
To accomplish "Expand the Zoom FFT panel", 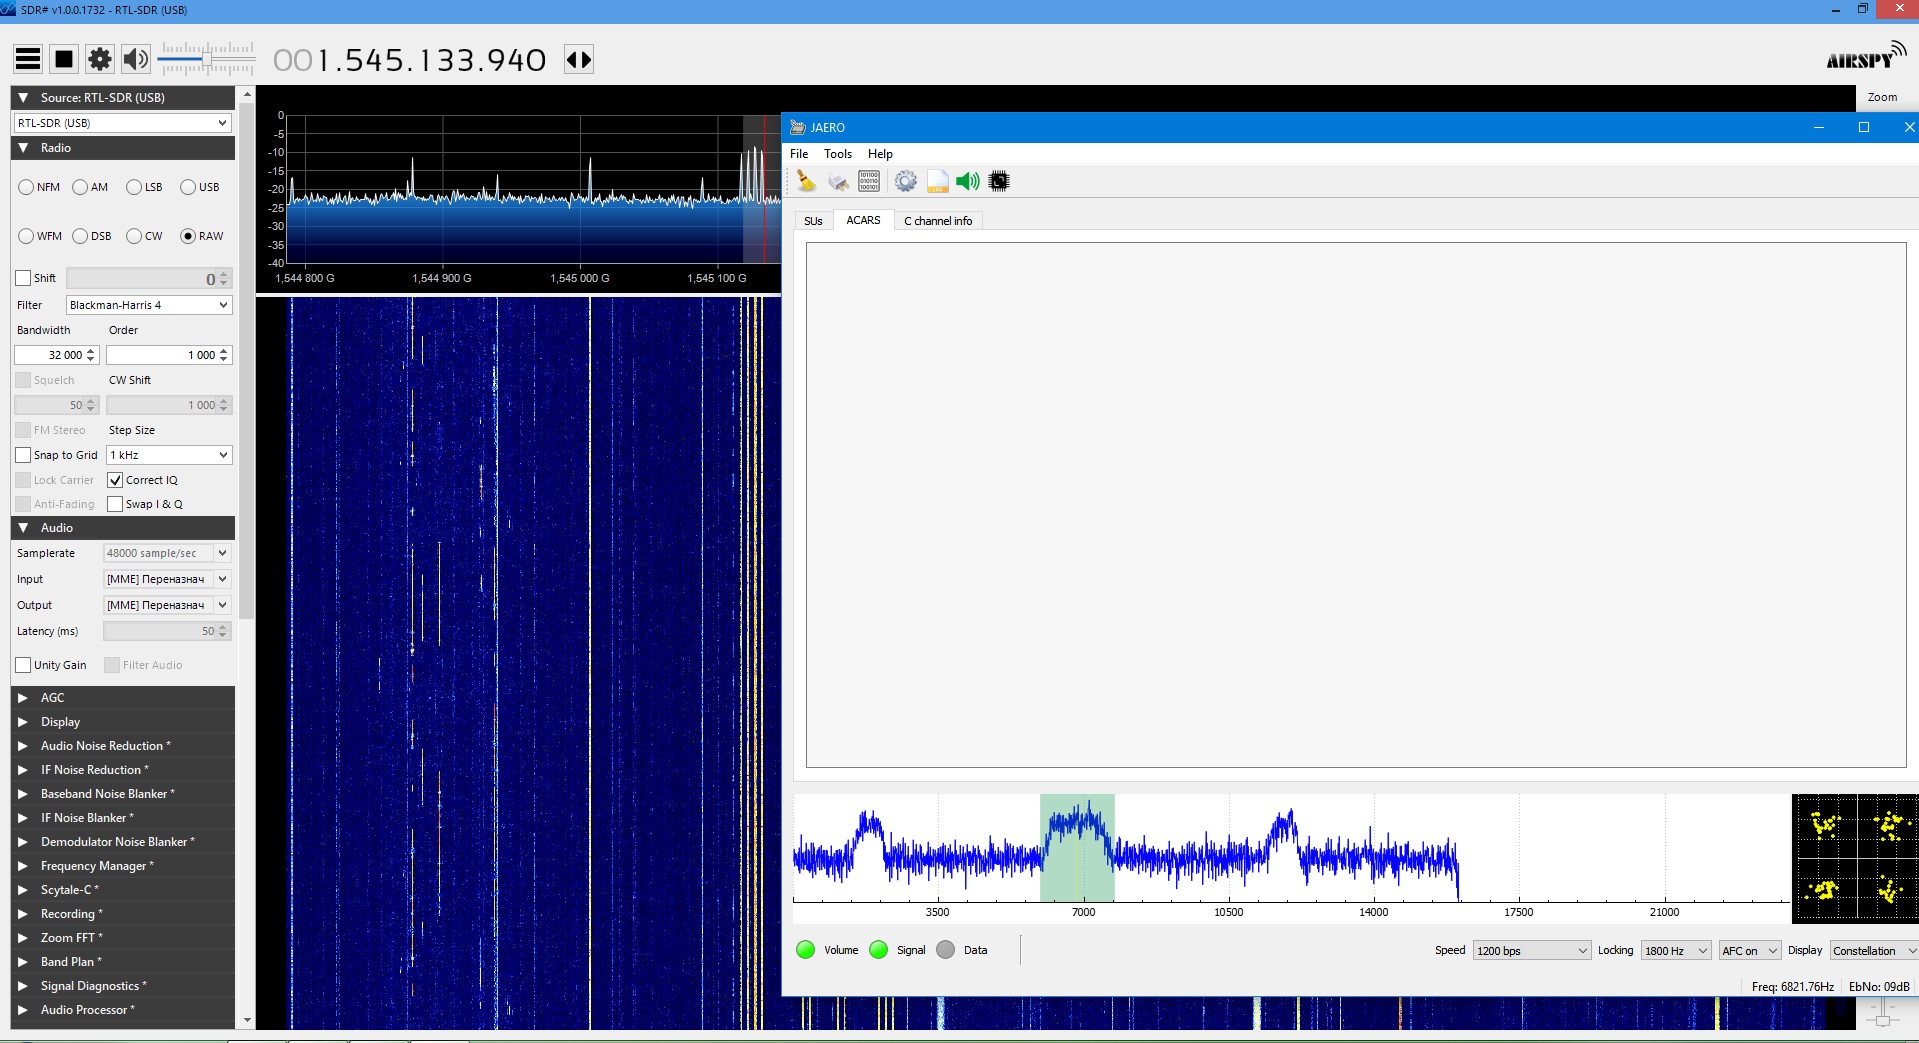I will pos(123,938).
